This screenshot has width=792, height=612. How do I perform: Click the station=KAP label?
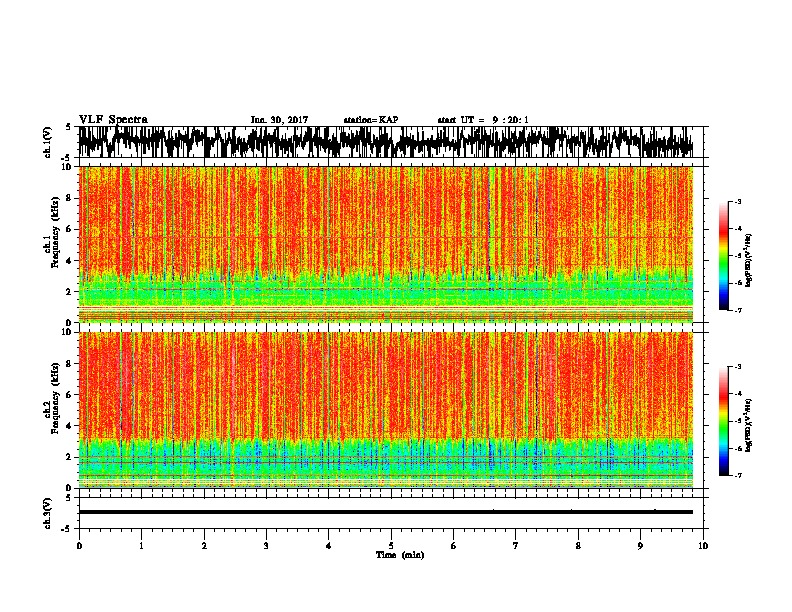click(x=371, y=120)
